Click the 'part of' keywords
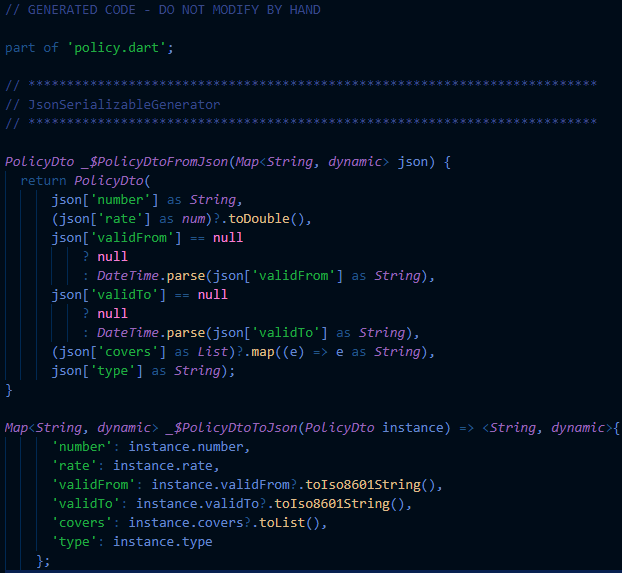Image resolution: width=622 pixels, height=573 pixels. (32, 48)
